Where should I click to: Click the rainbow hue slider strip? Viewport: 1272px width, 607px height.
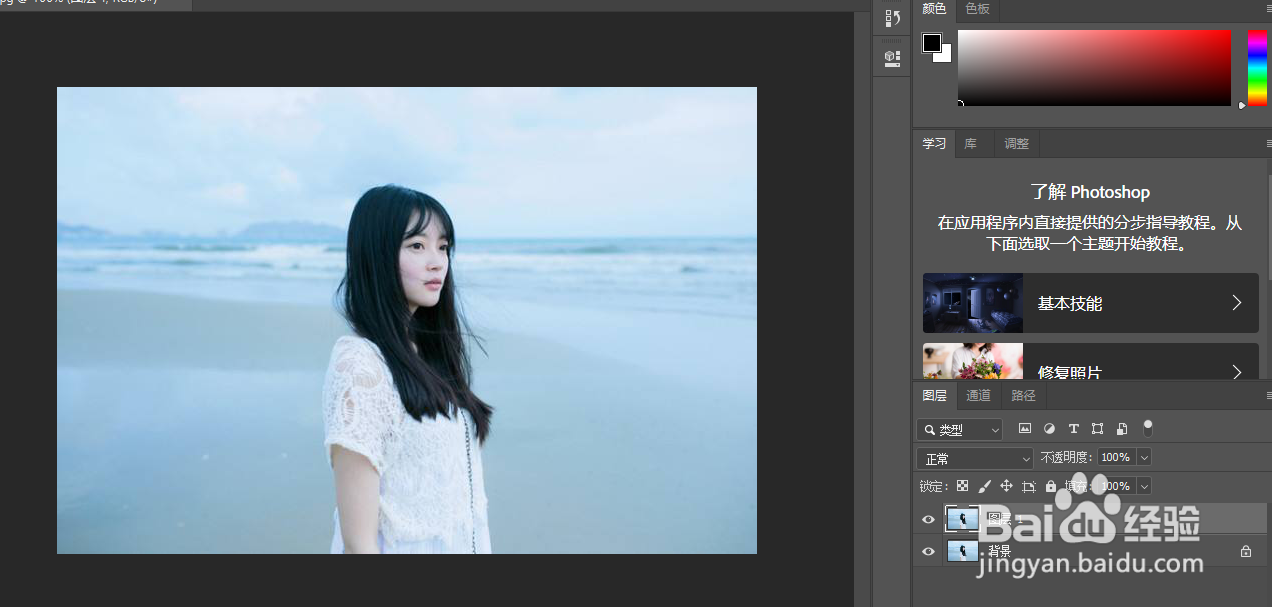1257,68
